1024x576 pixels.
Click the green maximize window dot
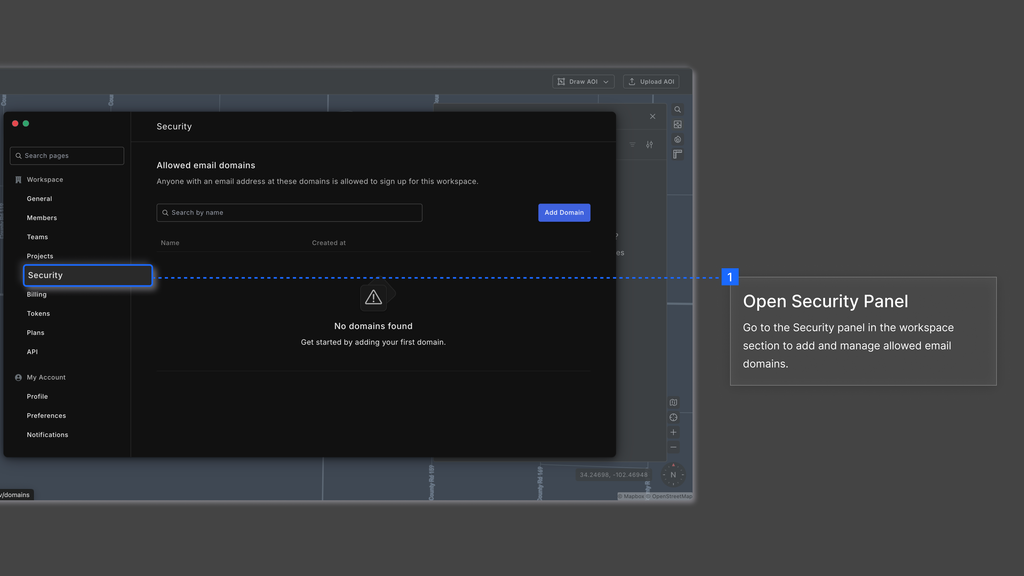pyautogui.click(x=26, y=123)
